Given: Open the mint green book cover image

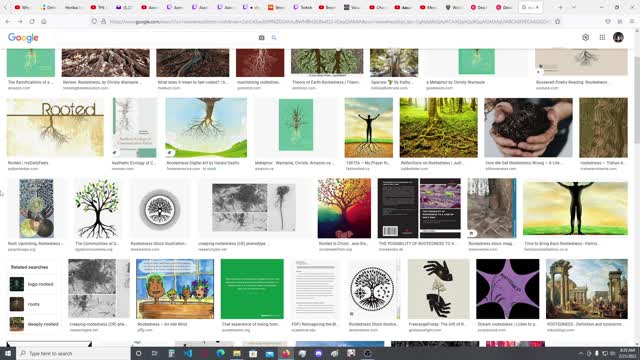Looking at the screenshot, I should coord(296,125).
